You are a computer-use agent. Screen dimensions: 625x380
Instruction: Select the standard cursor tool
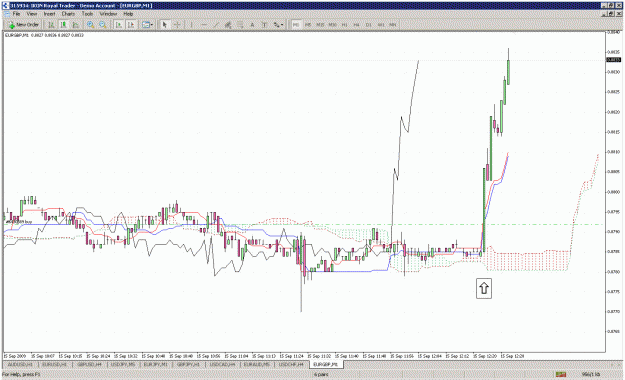click(x=165, y=25)
